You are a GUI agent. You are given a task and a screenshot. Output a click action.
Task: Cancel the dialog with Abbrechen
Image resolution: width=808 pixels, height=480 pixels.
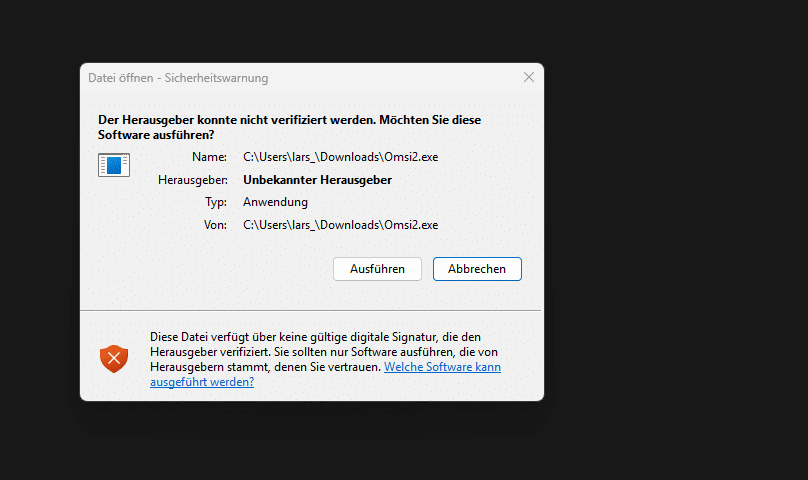[477, 269]
